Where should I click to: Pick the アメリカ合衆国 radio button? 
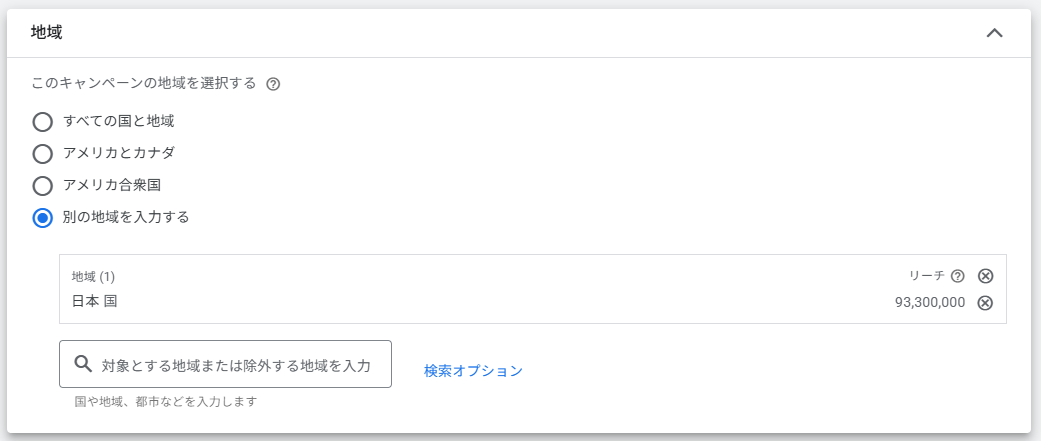click(42, 186)
